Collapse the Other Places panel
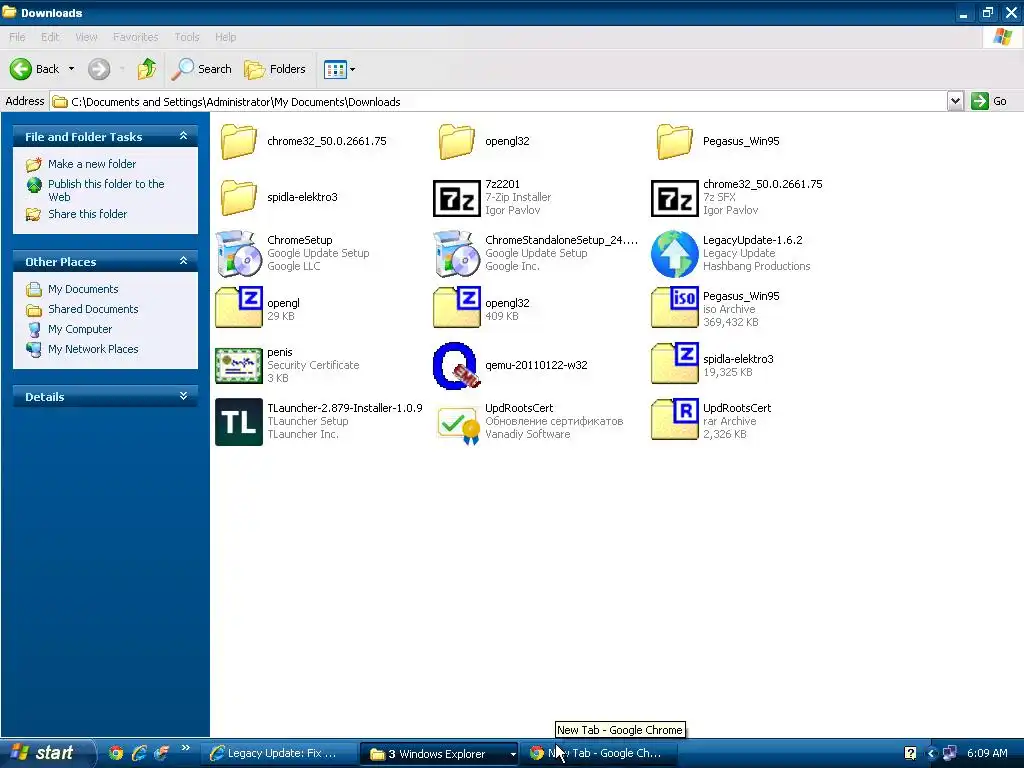 coord(184,261)
